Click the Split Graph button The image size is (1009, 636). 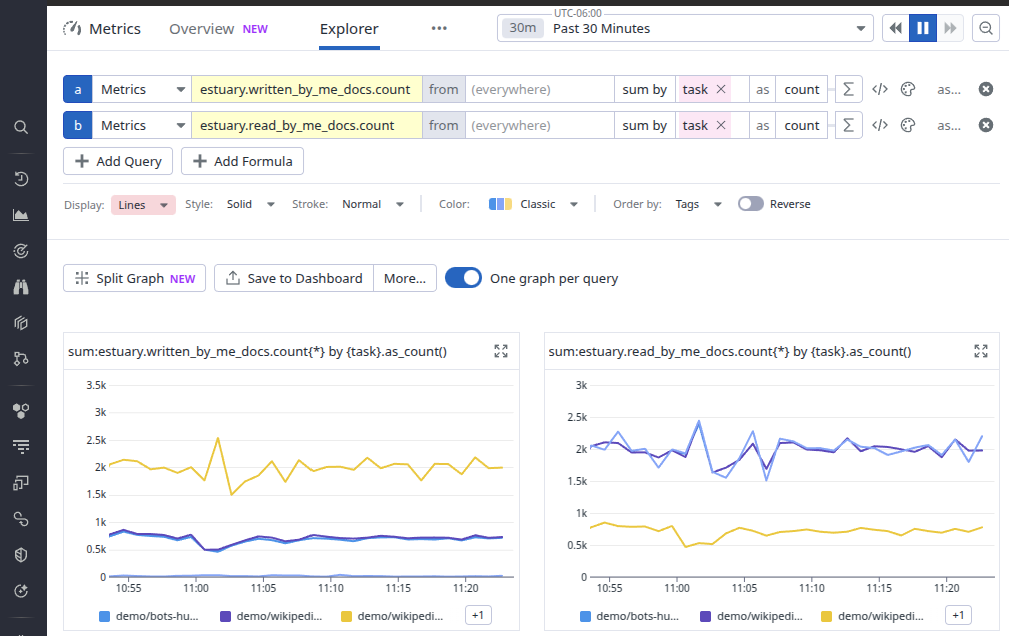134,278
